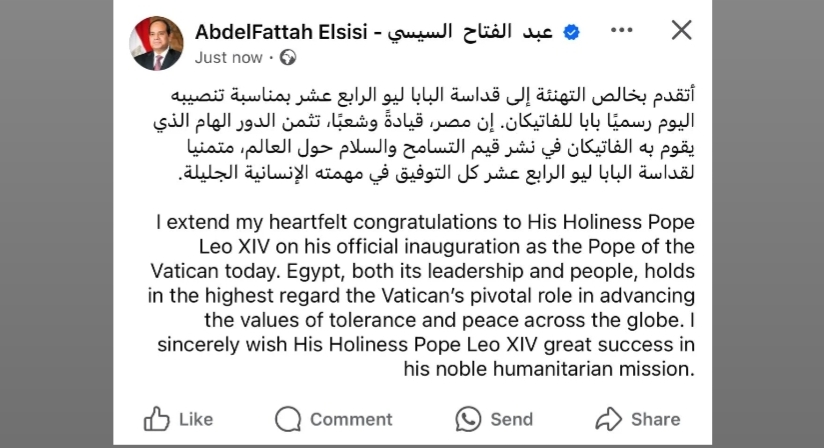Click the globe public audience icon
Viewport: 824px width, 448px height.
click(288, 57)
